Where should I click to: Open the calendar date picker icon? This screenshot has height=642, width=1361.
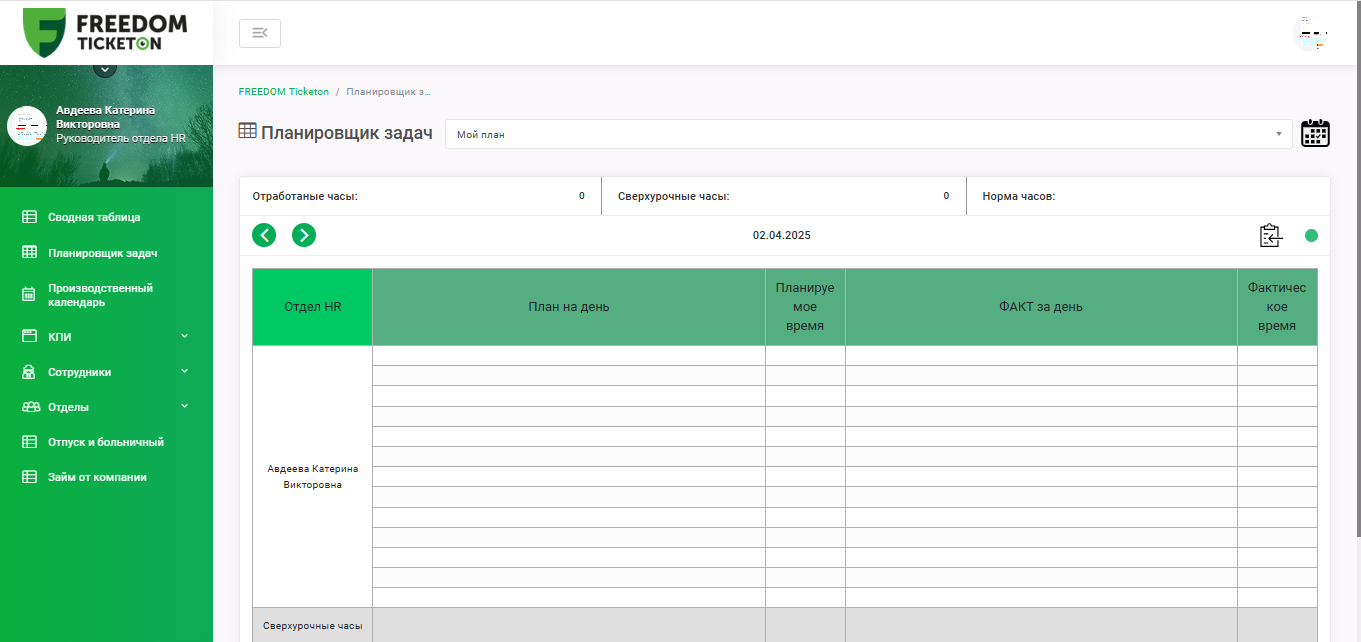click(x=1315, y=133)
